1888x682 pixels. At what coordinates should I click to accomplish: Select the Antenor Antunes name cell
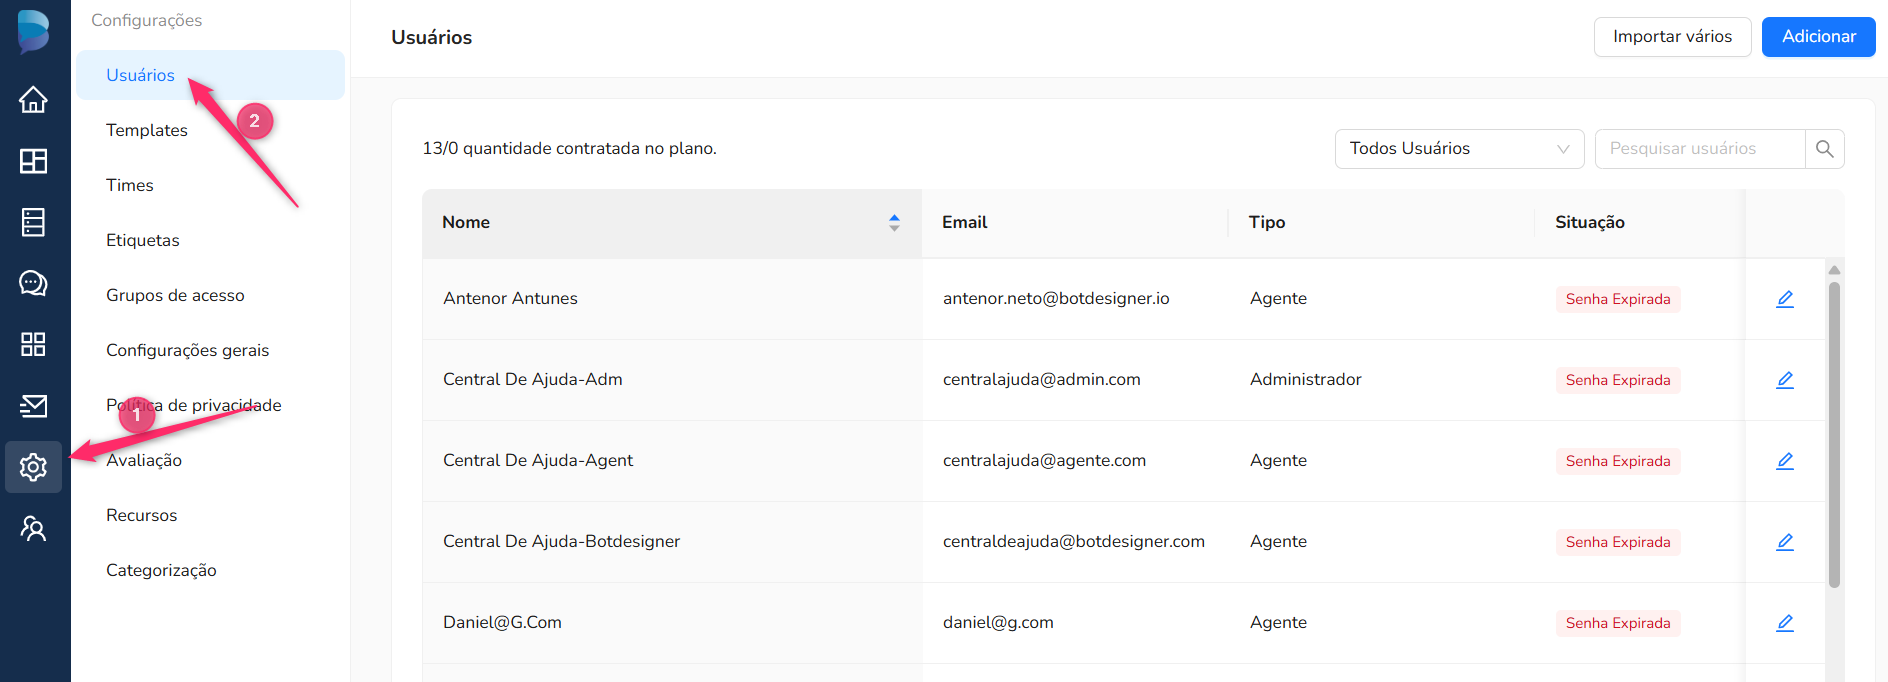click(x=672, y=299)
